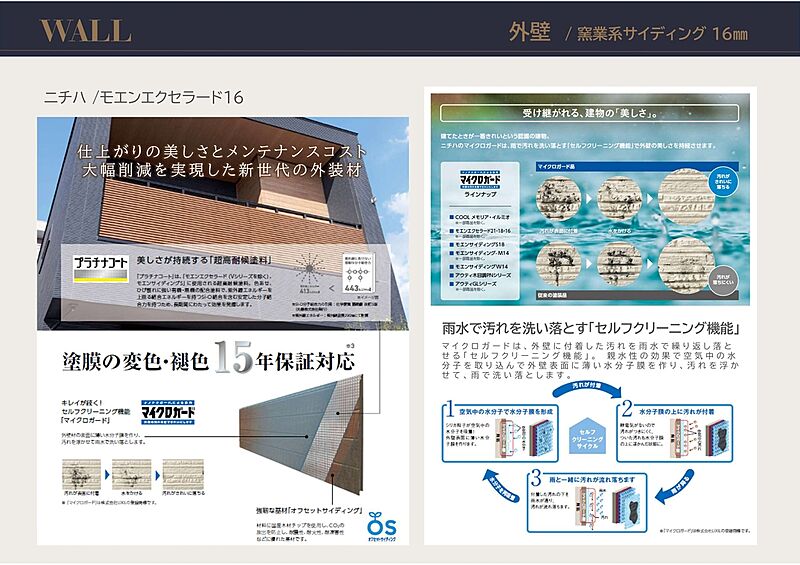This screenshot has width=800, height=565.
Task: Click the マイクロガード logo above ラインナップ
Action: coord(480,180)
